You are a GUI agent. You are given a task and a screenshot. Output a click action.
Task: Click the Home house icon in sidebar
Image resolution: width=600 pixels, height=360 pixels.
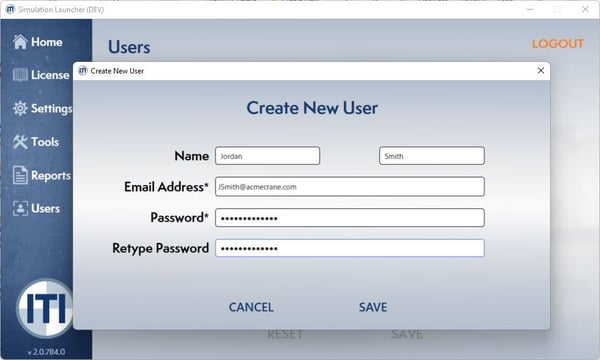click(20, 42)
